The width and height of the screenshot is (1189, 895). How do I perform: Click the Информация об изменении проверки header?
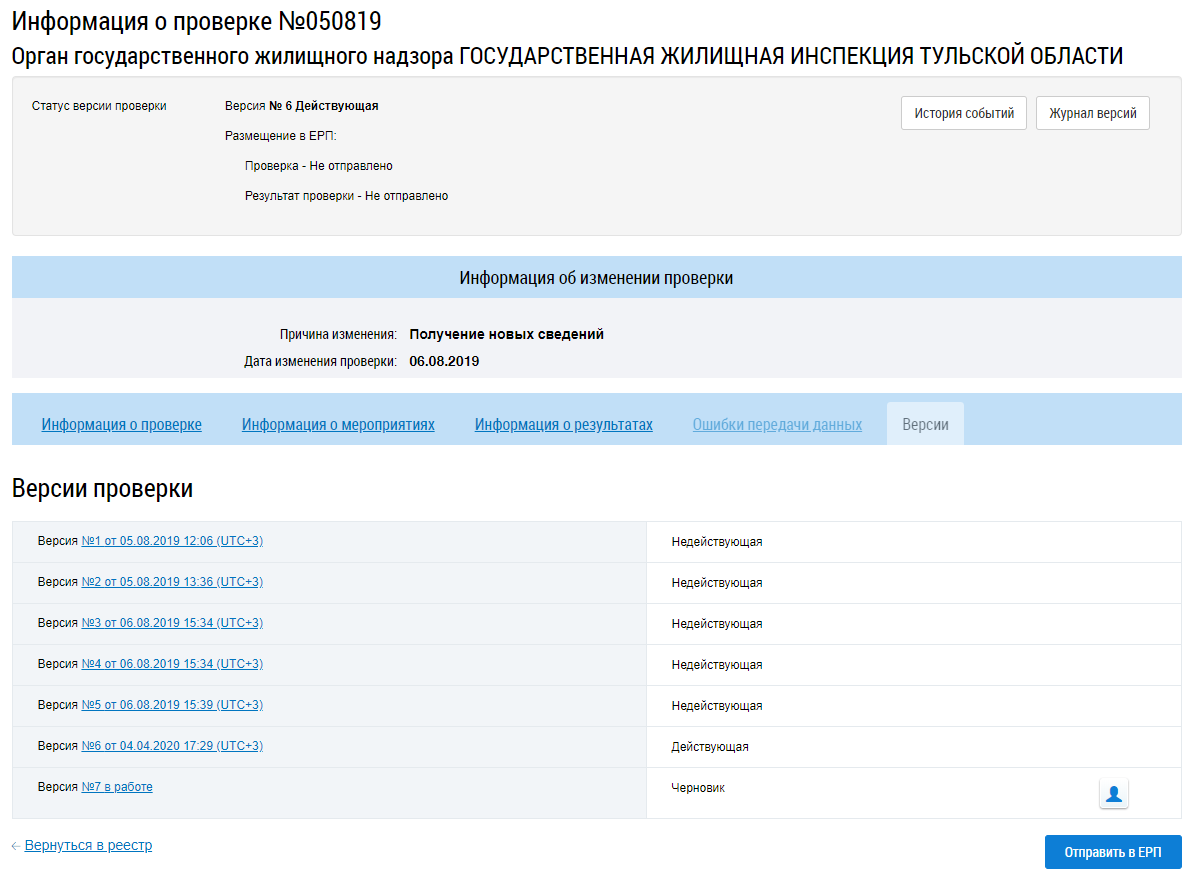click(x=596, y=278)
